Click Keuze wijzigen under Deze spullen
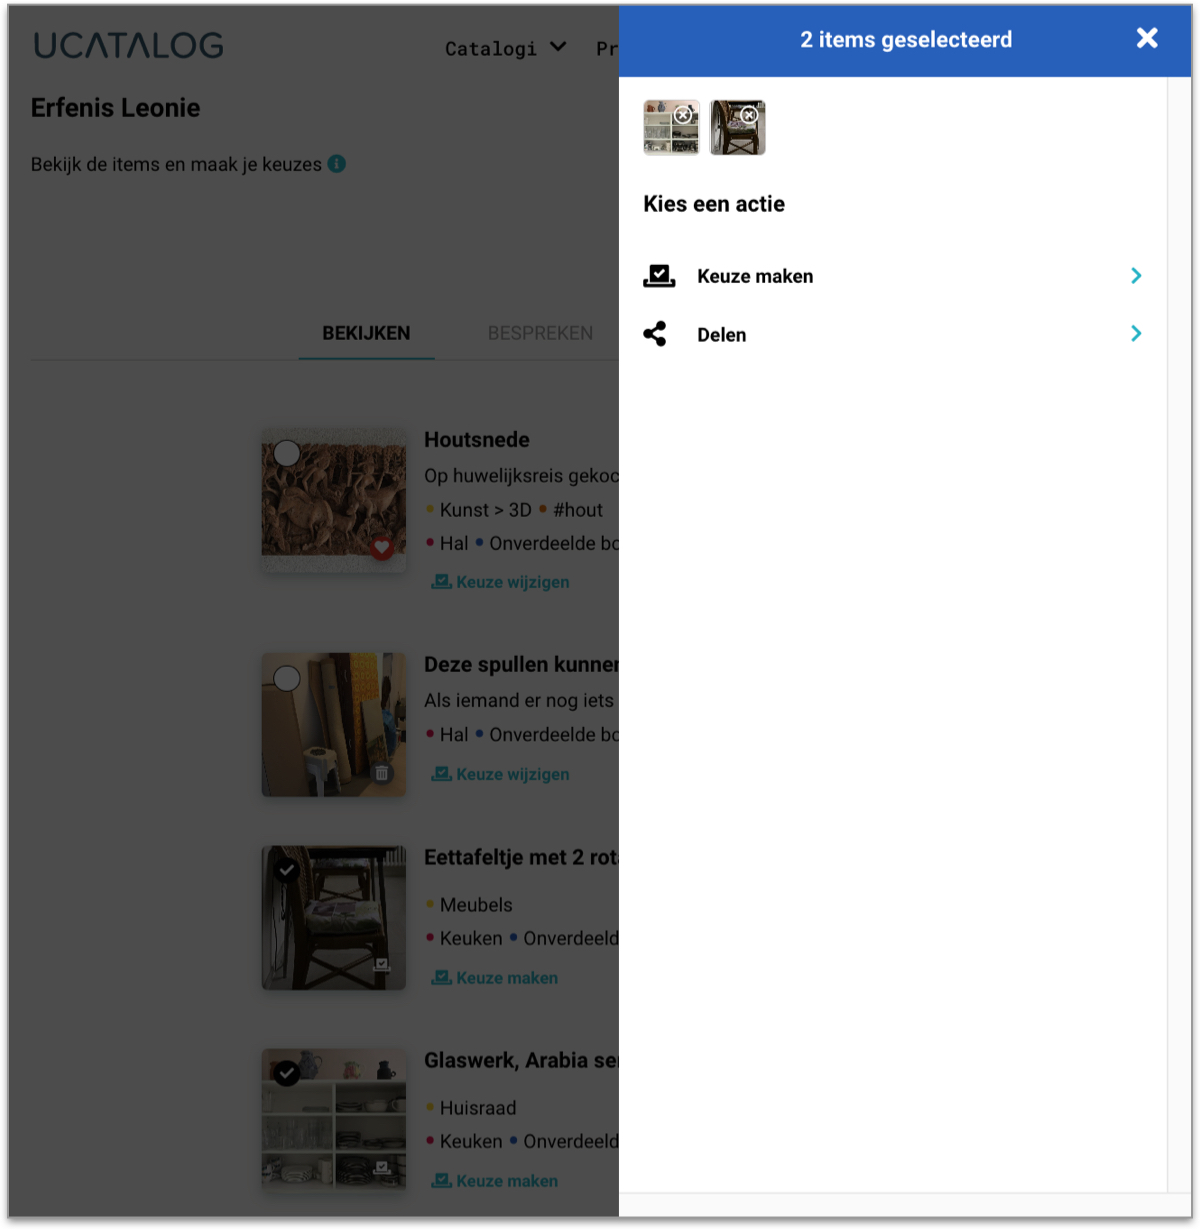The width and height of the screenshot is (1200, 1230). 501,774
